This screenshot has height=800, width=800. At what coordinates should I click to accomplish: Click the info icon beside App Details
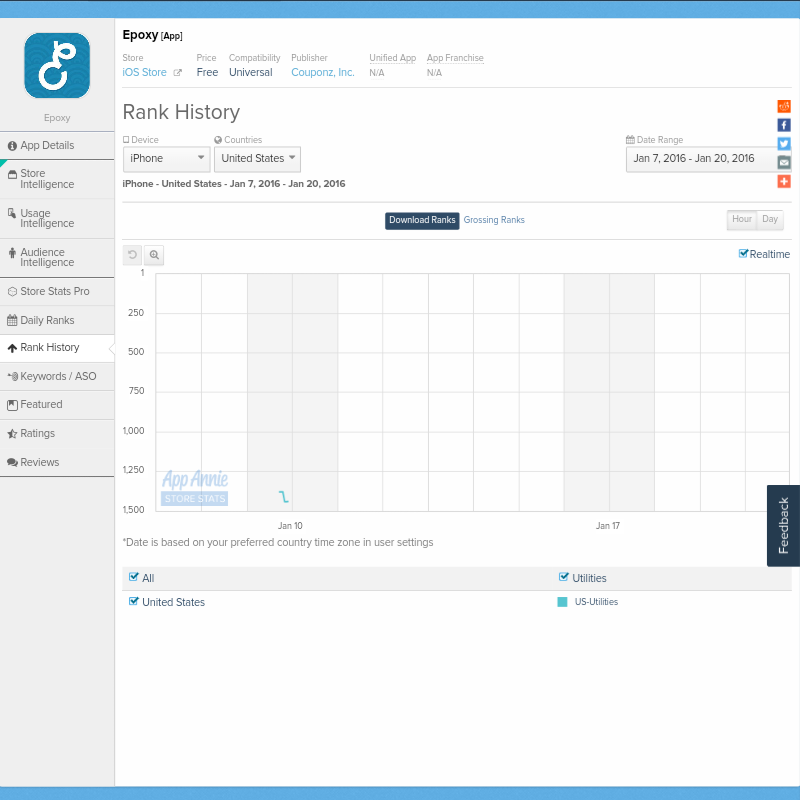click(x=12, y=146)
